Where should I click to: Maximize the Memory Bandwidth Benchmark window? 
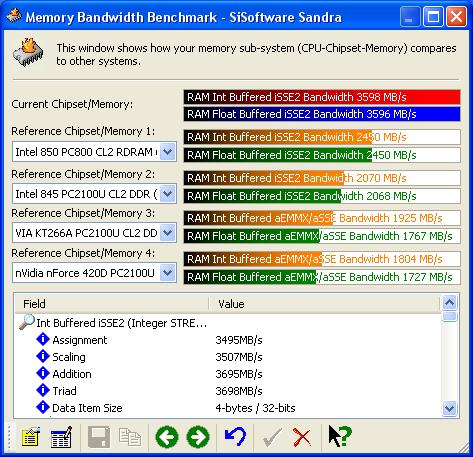[x=433, y=16]
